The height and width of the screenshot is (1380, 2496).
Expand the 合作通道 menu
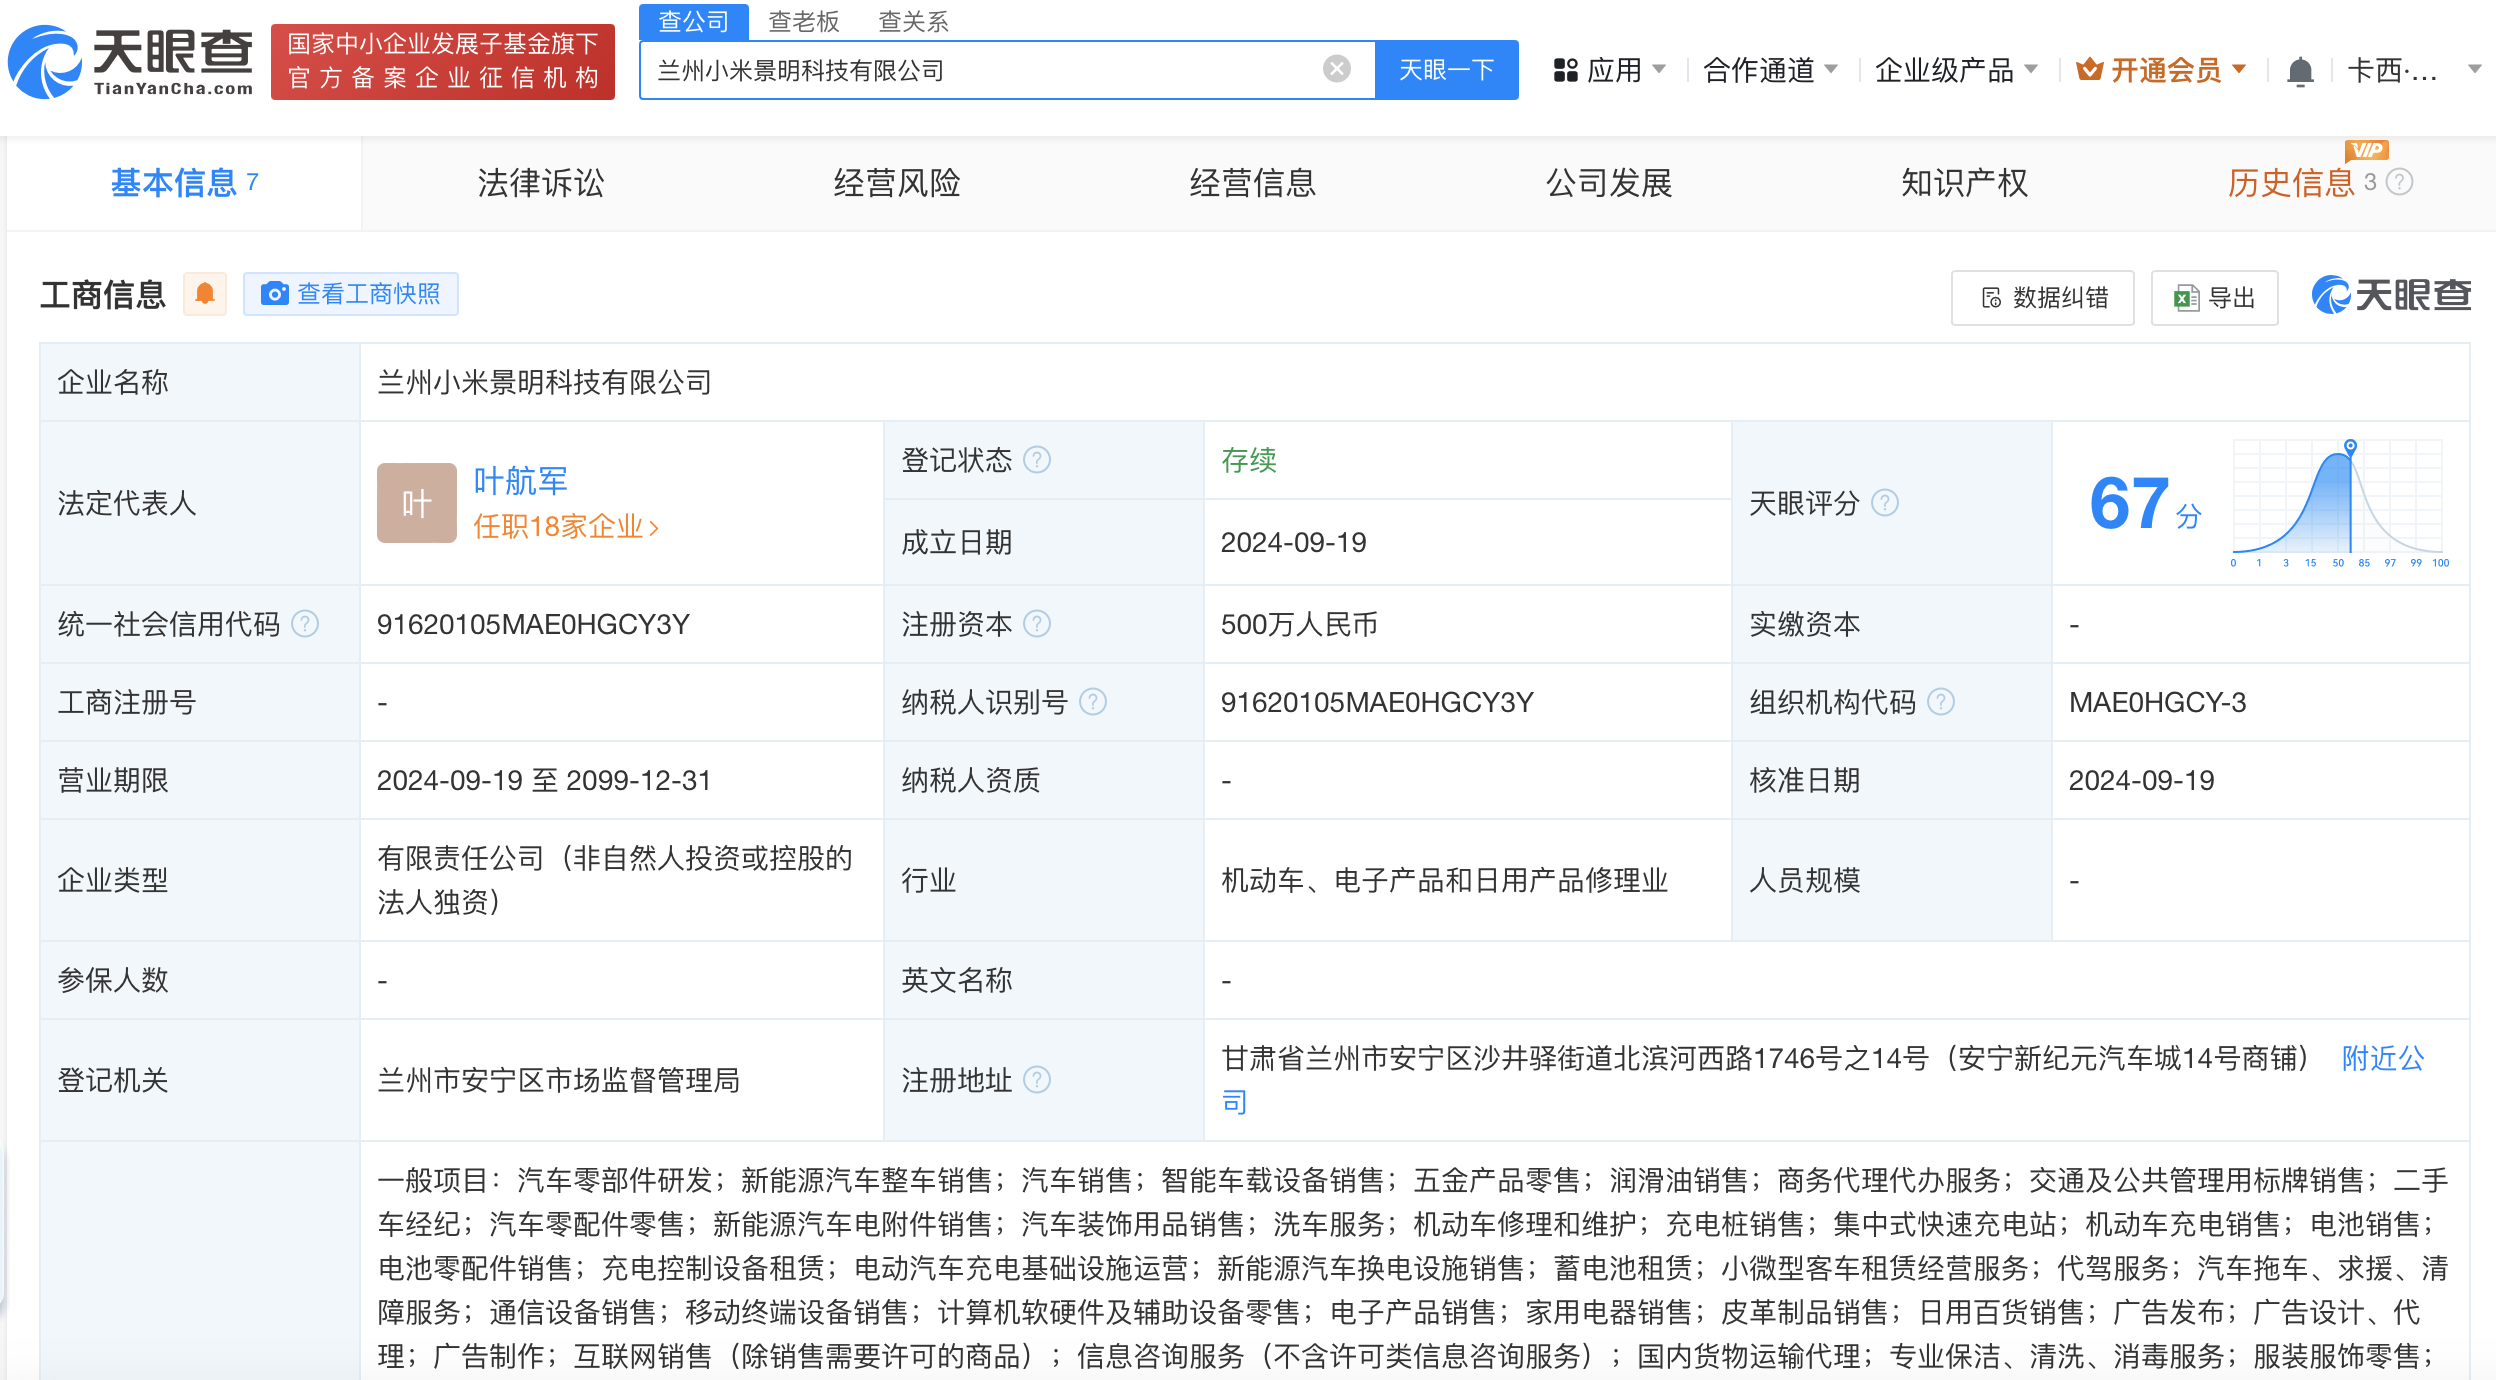tap(1770, 70)
